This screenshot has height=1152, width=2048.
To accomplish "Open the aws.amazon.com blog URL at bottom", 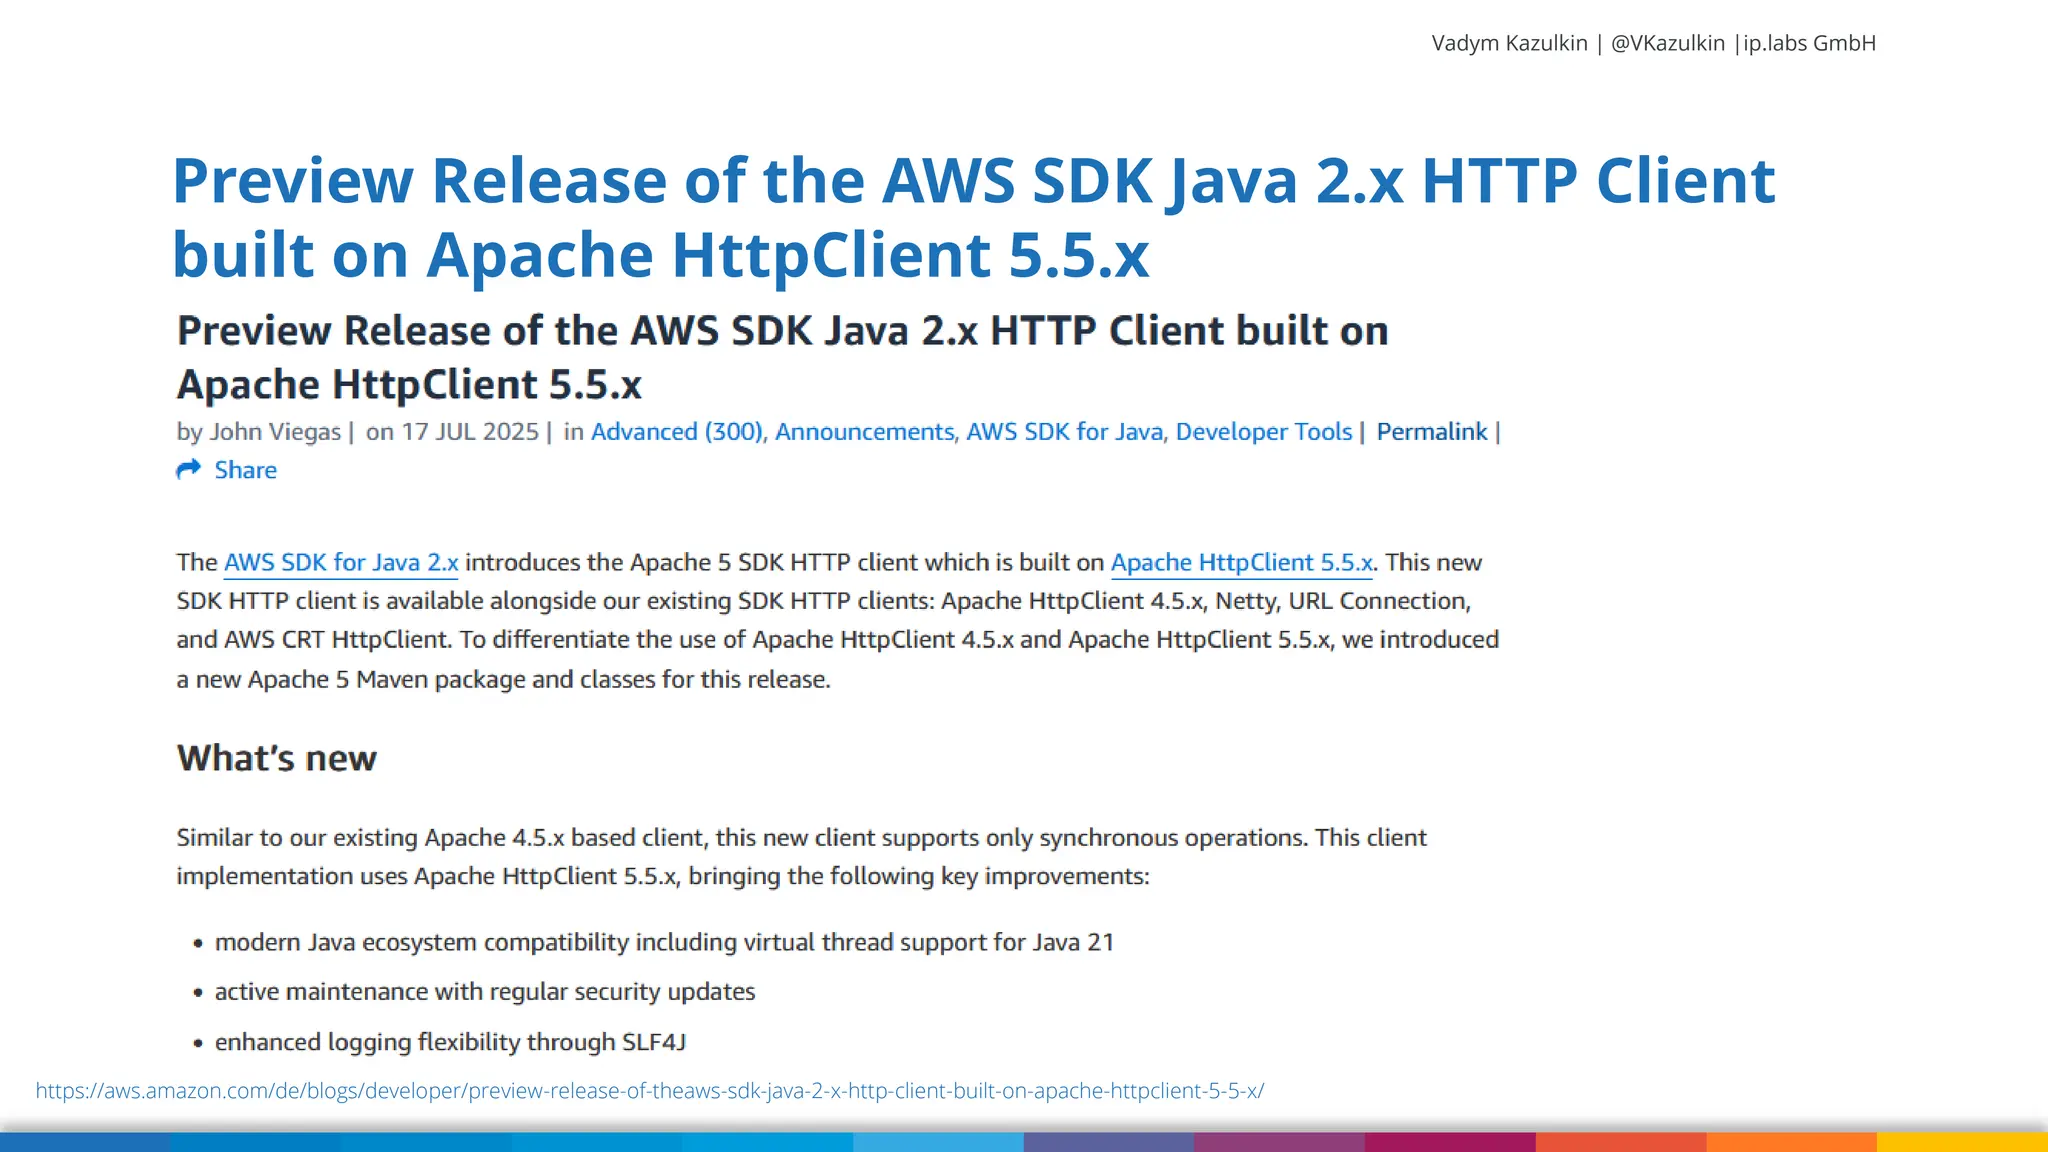I will coord(649,1091).
